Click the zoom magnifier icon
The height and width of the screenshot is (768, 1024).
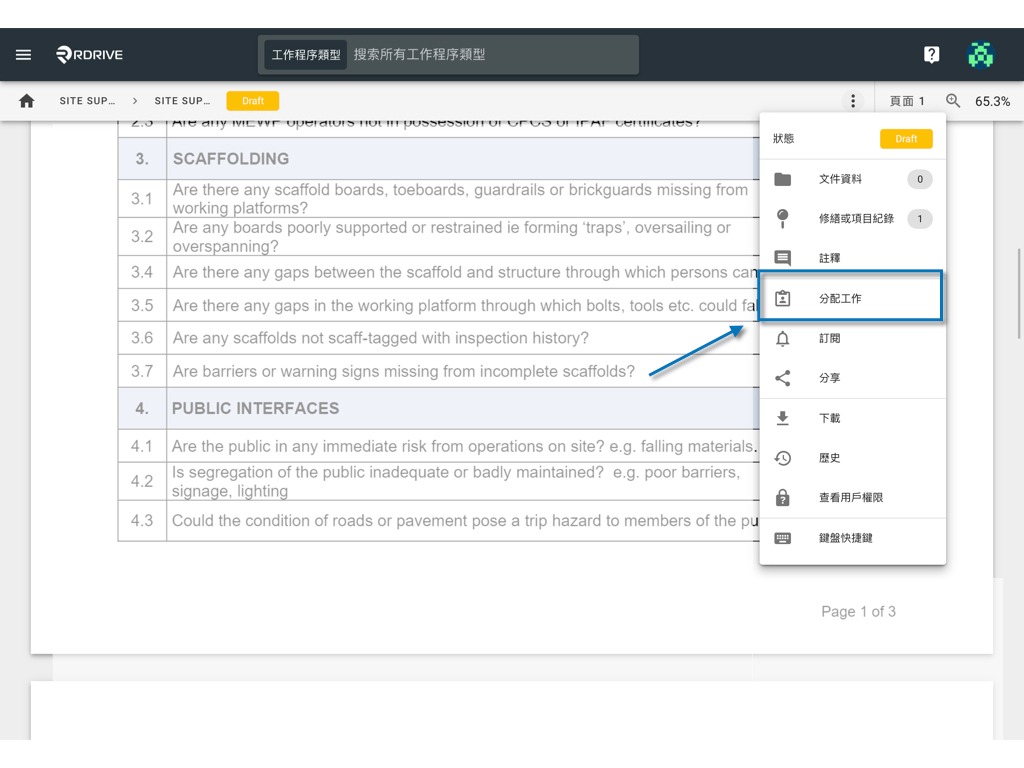coord(953,101)
